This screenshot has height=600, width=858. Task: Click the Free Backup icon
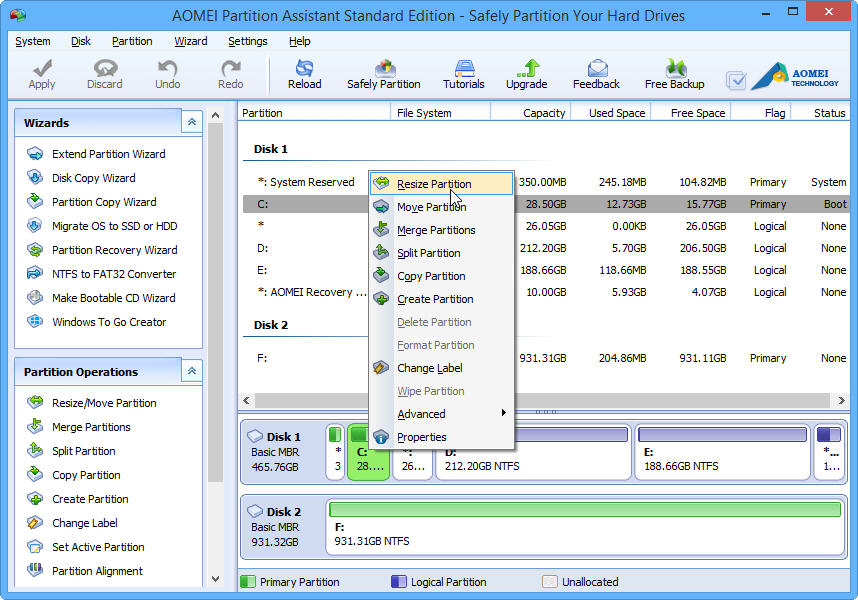tap(675, 68)
